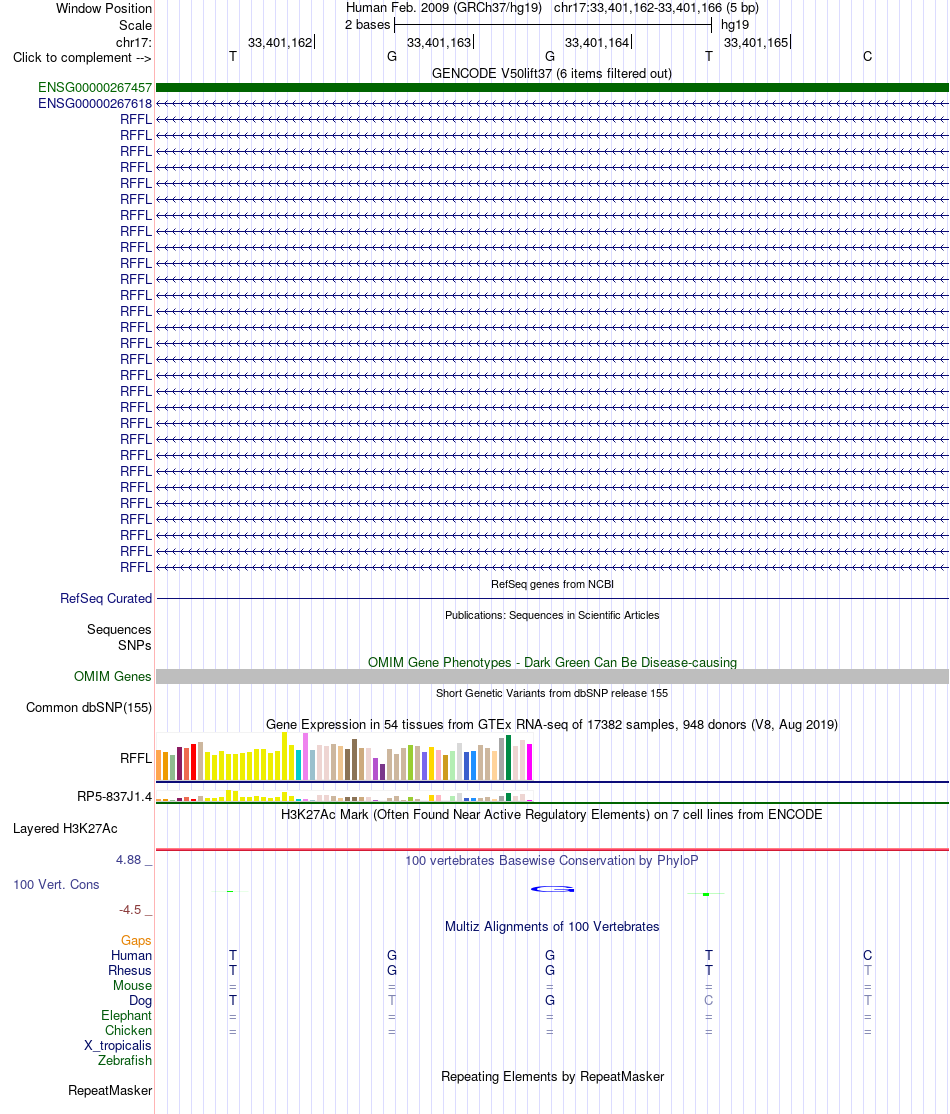The image size is (950, 1114).
Task: Click the -4.5 PhyloP lower scale value
Action: pos(130,909)
